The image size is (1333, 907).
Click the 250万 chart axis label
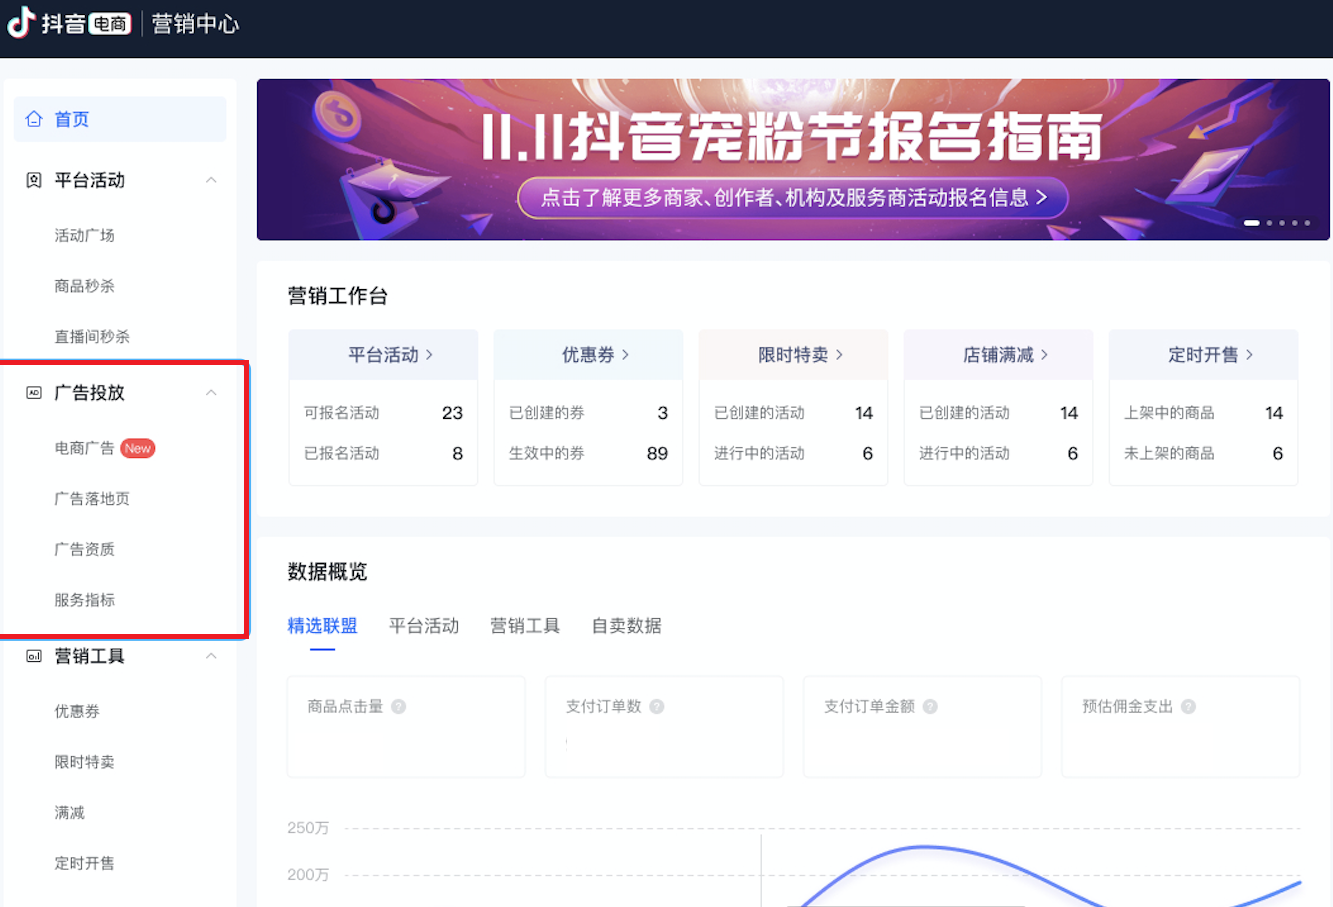[308, 828]
